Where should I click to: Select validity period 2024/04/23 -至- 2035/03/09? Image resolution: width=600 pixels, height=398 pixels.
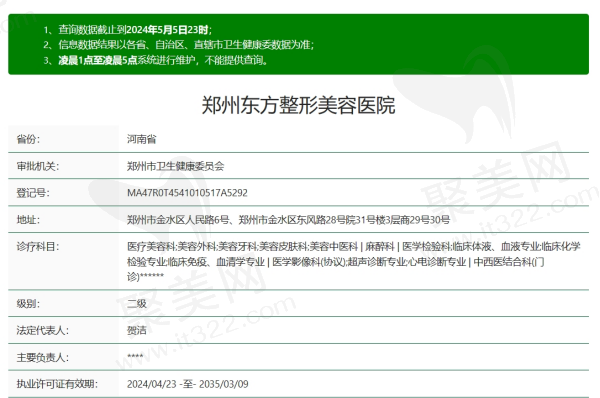[188, 384]
